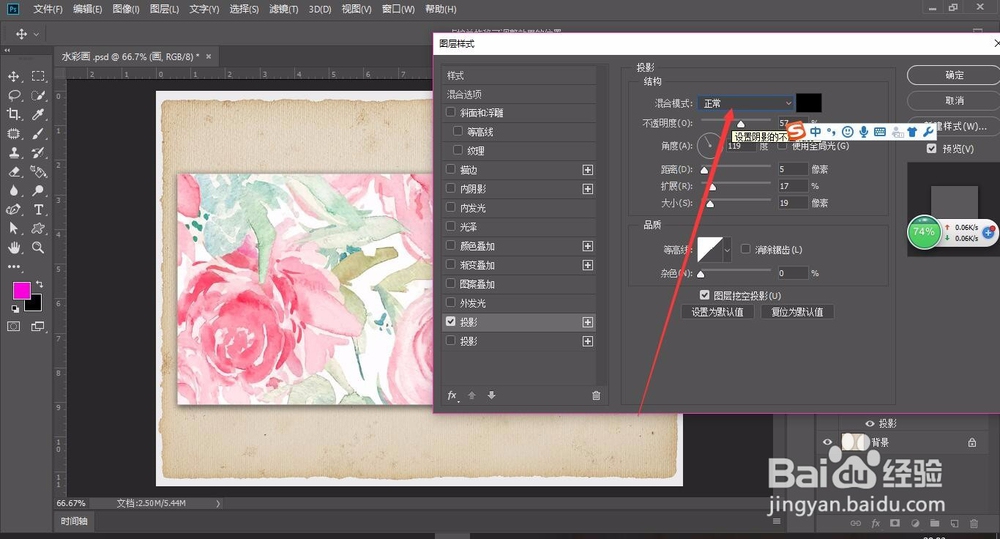Screen dimensions: 1000x539
Task: Click 设置为默认值 button
Action: [717, 312]
